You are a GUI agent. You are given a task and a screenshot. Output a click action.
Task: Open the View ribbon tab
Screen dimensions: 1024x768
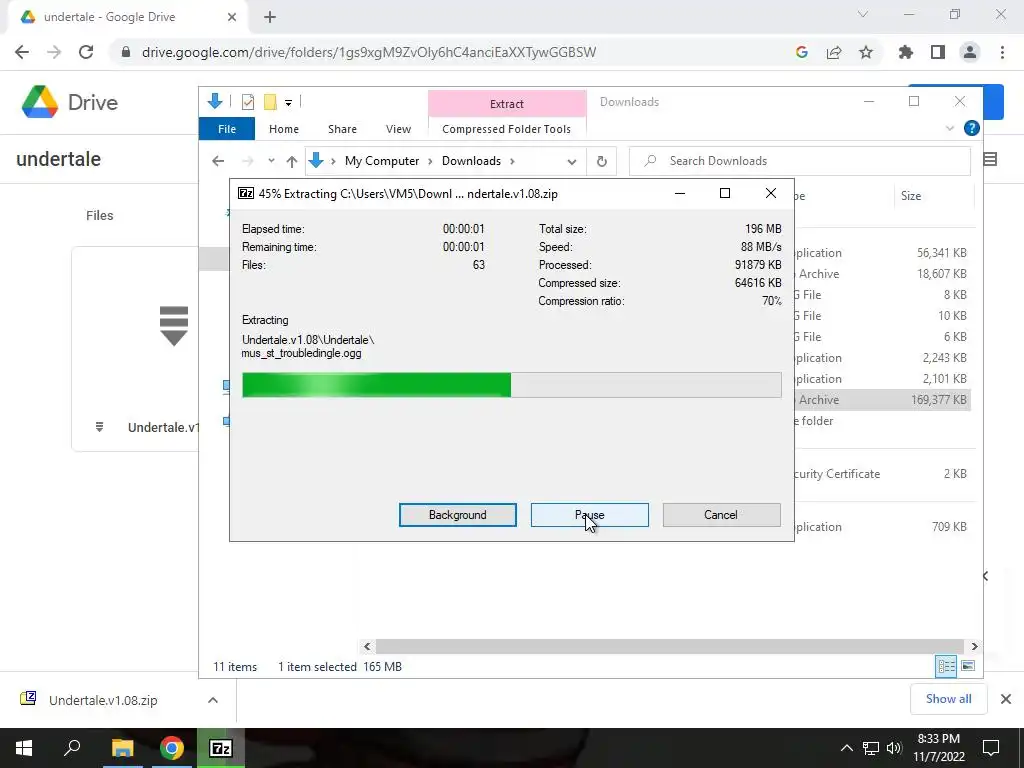[x=398, y=129]
